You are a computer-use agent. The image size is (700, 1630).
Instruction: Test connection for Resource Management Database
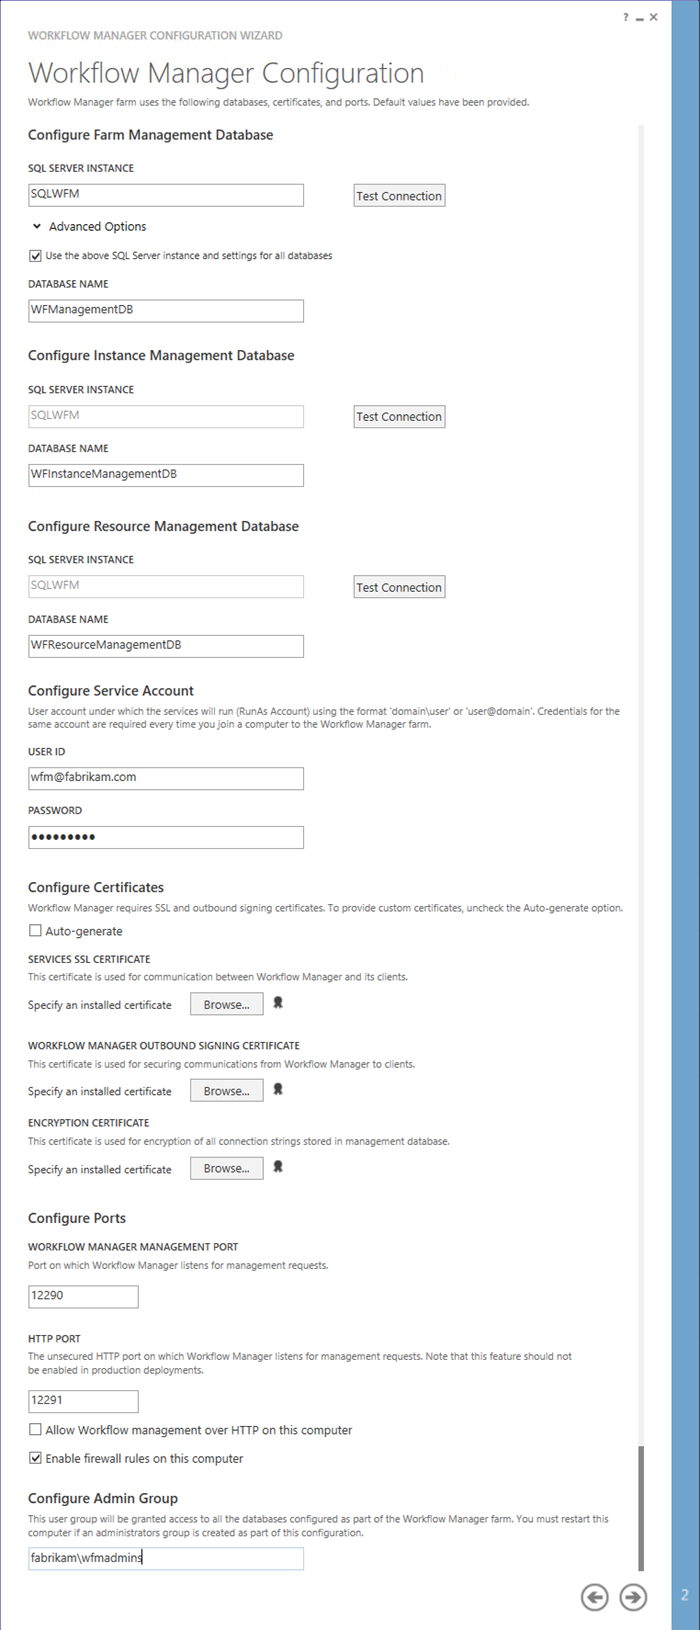point(399,587)
